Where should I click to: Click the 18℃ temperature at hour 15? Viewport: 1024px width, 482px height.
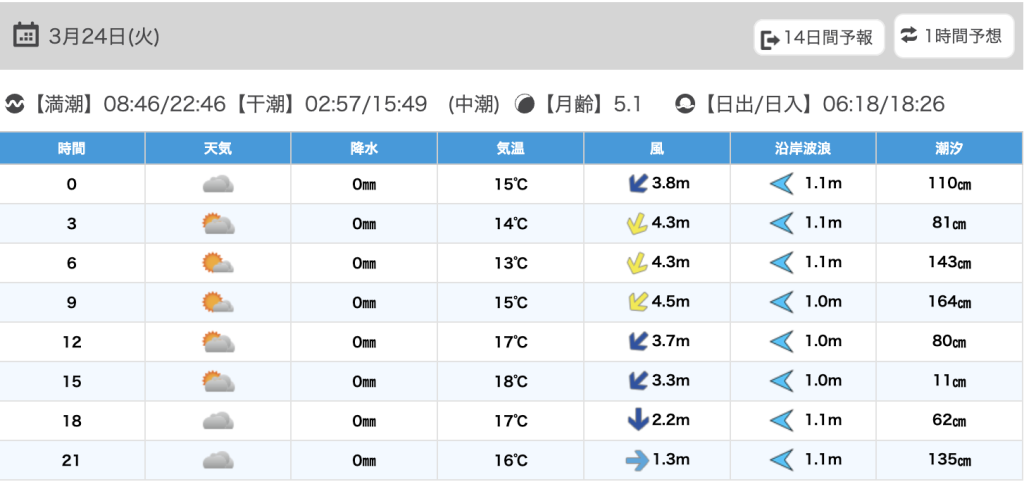(x=511, y=381)
